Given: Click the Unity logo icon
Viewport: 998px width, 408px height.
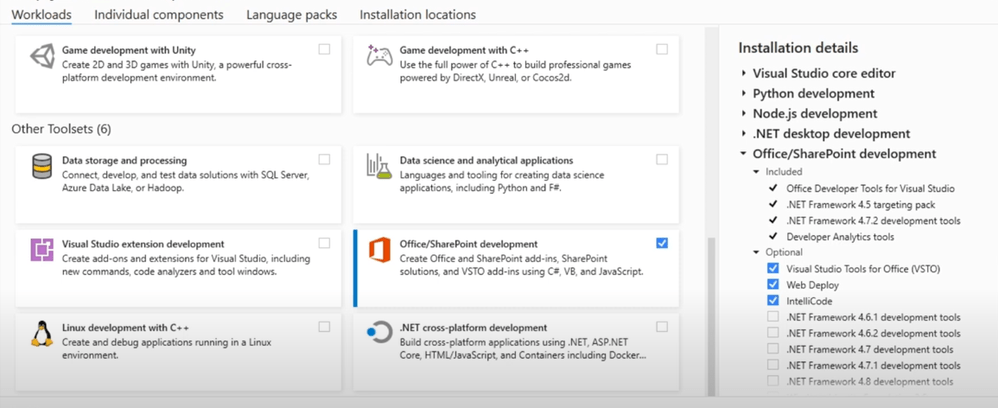Looking at the screenshot, I should coord(43,56).
